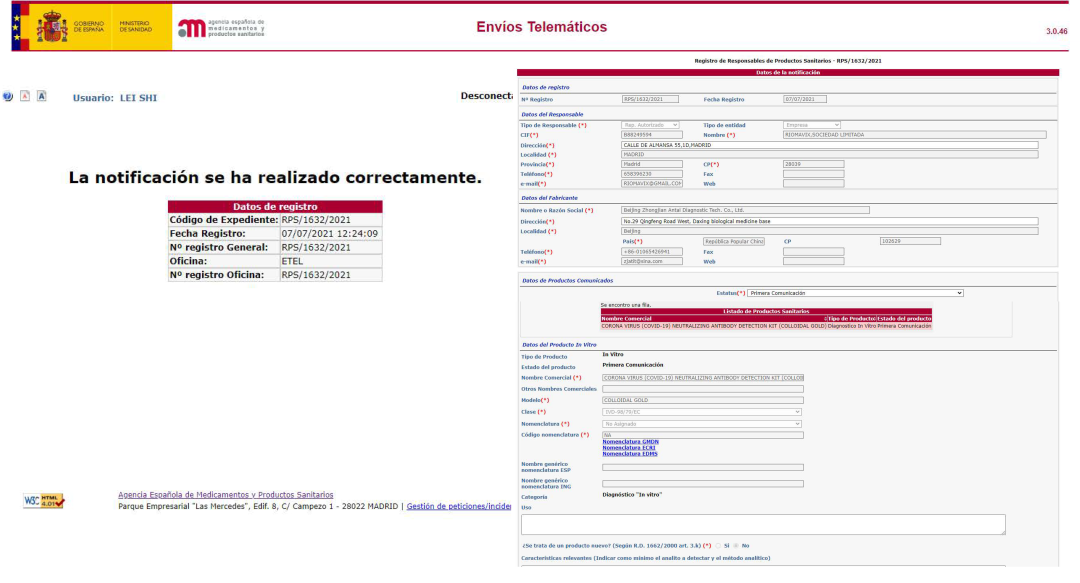The image size is (1080, 583).
Task: Click the Provincia field Madrid
Action: (x=652, y=165)
